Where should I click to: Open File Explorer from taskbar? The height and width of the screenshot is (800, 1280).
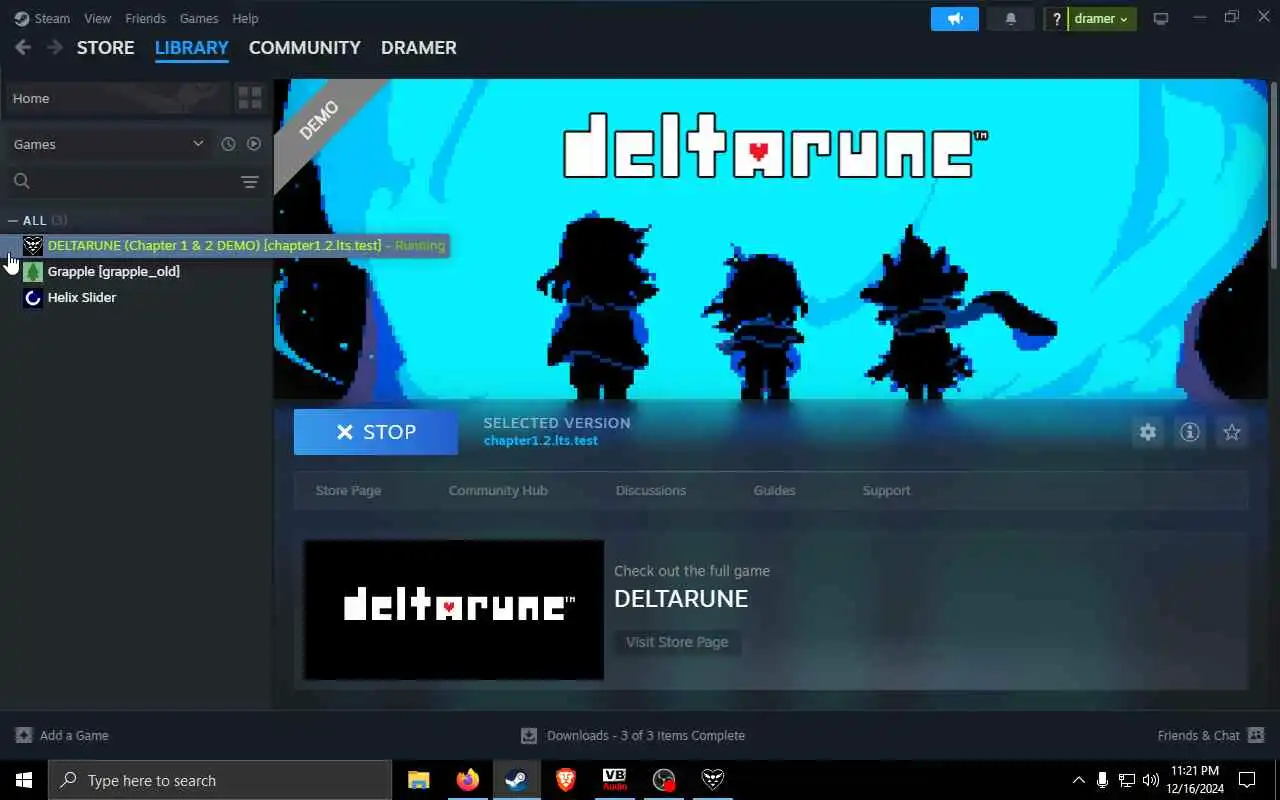(x=419, y=780)
